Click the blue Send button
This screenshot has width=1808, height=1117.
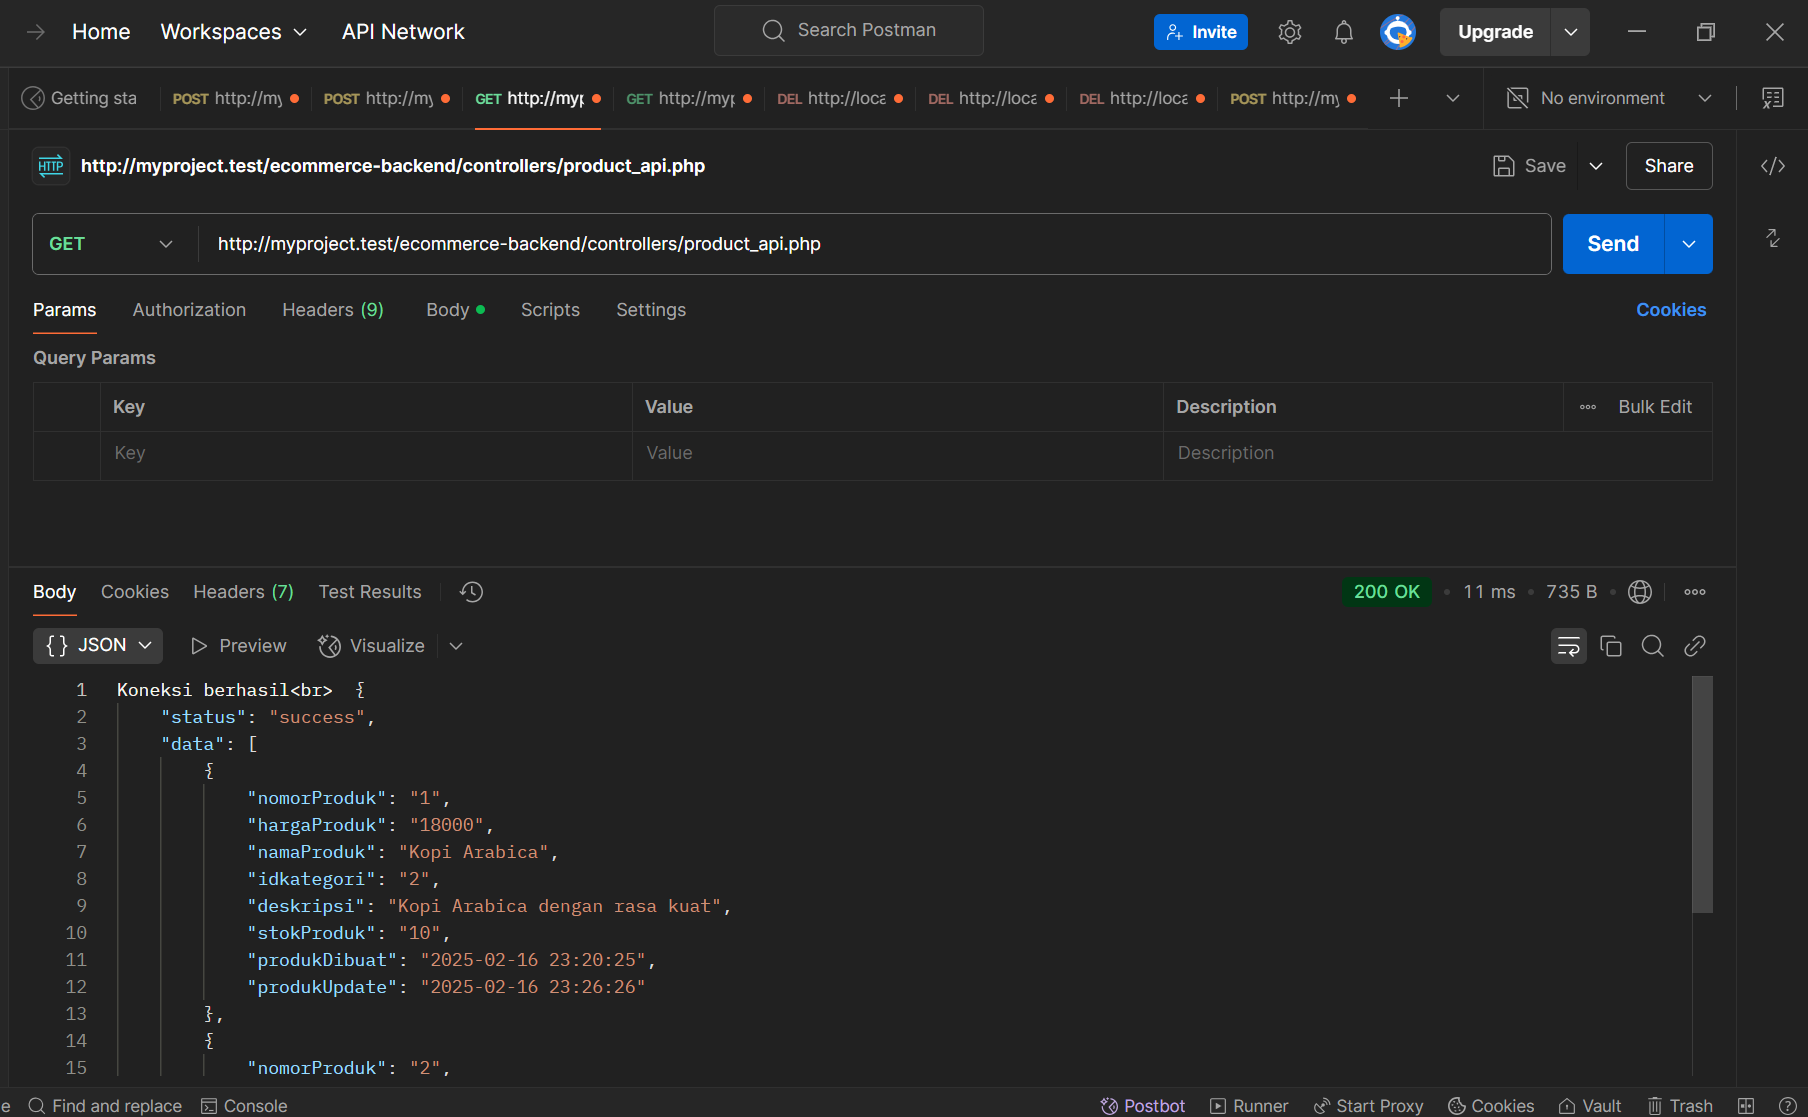(1612, 244)
